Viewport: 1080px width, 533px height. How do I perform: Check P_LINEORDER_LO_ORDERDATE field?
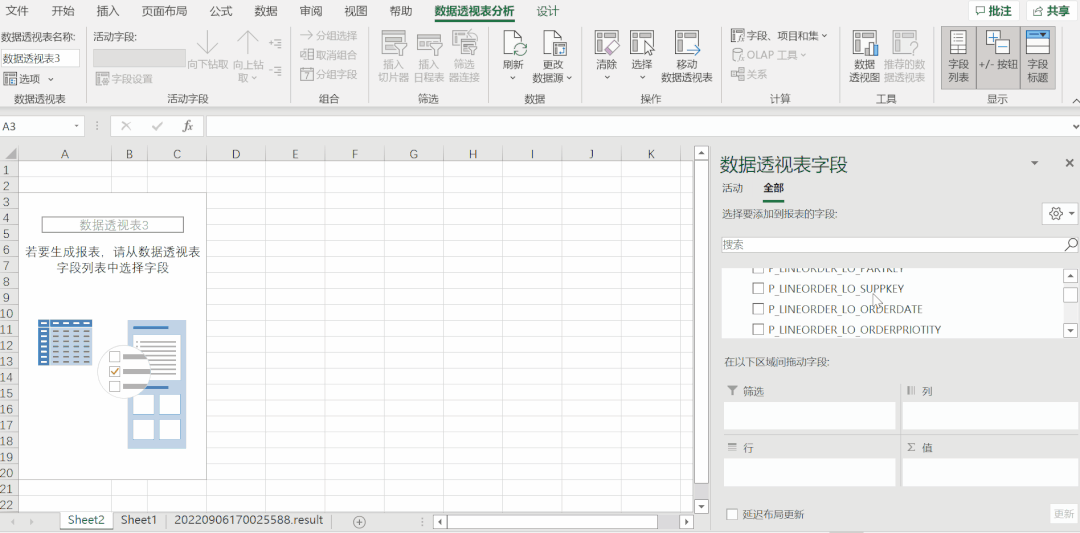pyautogui.click(x=758, y=309)
